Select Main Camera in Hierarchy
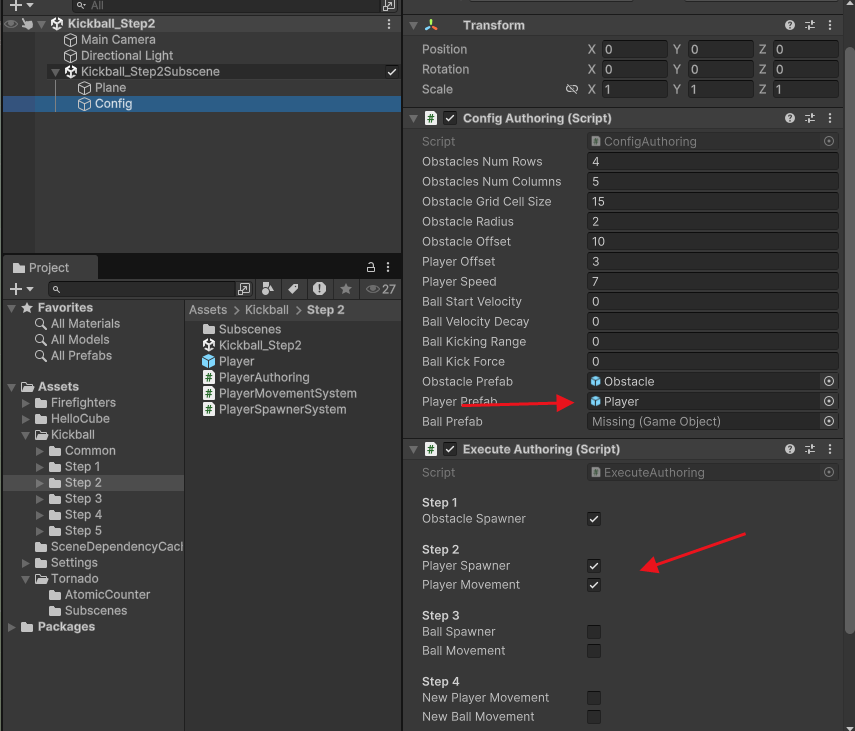 [x=110, y=40]
